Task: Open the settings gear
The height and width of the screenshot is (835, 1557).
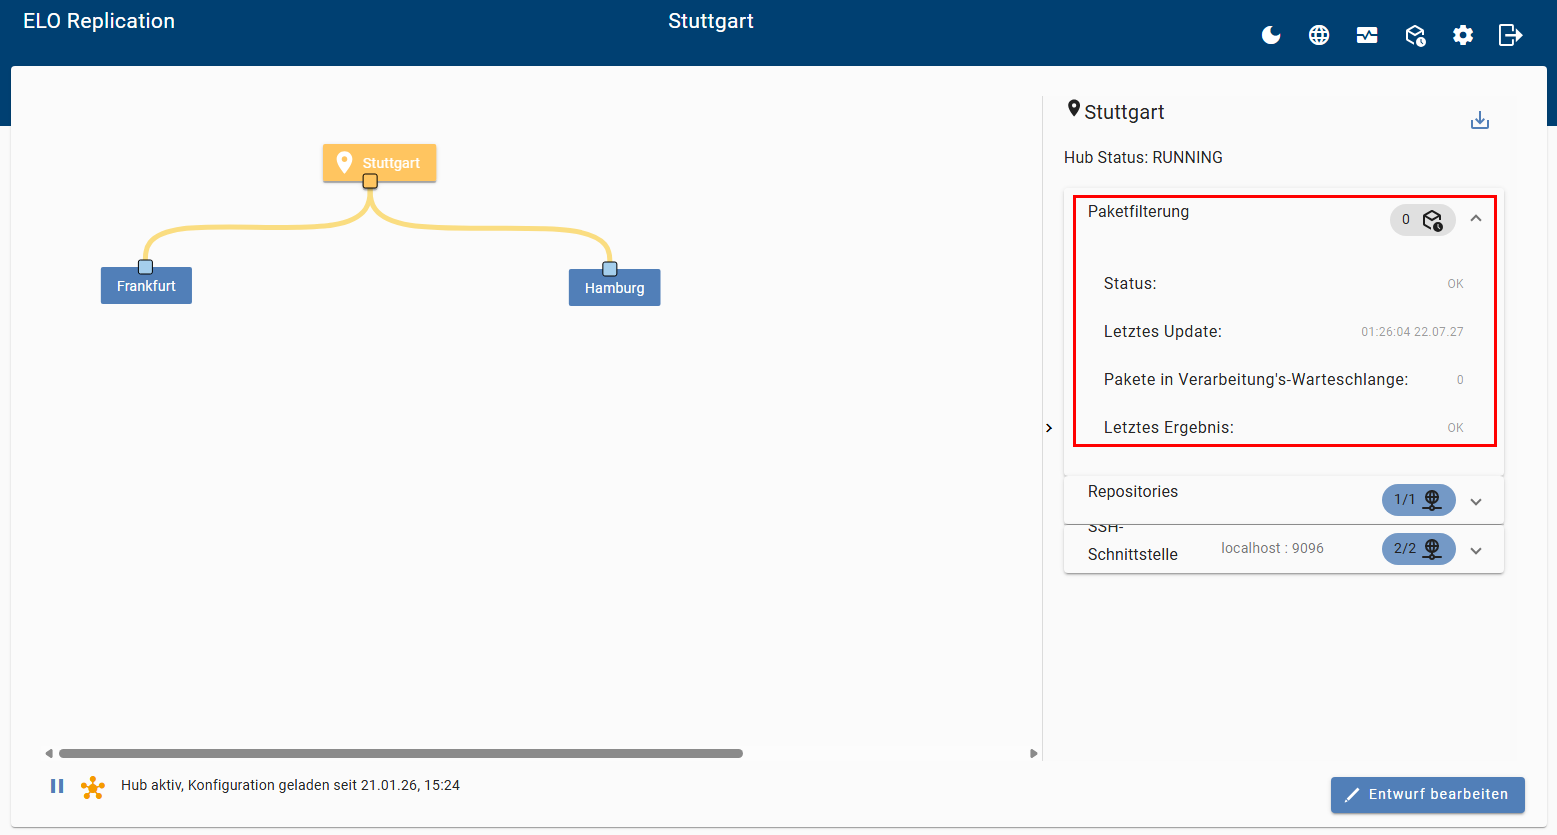Action: click(1463, 36)
